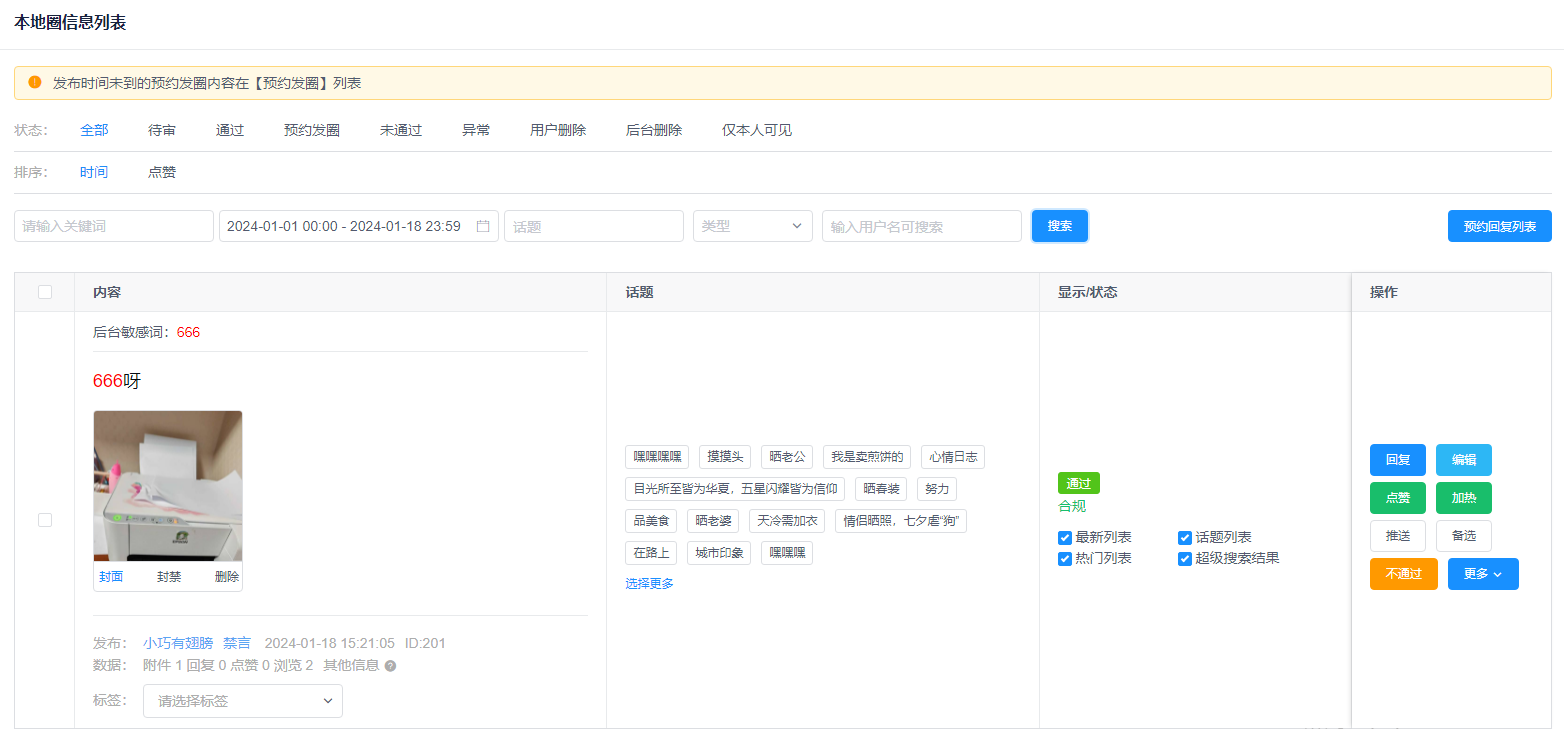Screen dimensions: 1564x729
Task: Tick the select-all checkbox in table header
Action: (x=45, y=292)
